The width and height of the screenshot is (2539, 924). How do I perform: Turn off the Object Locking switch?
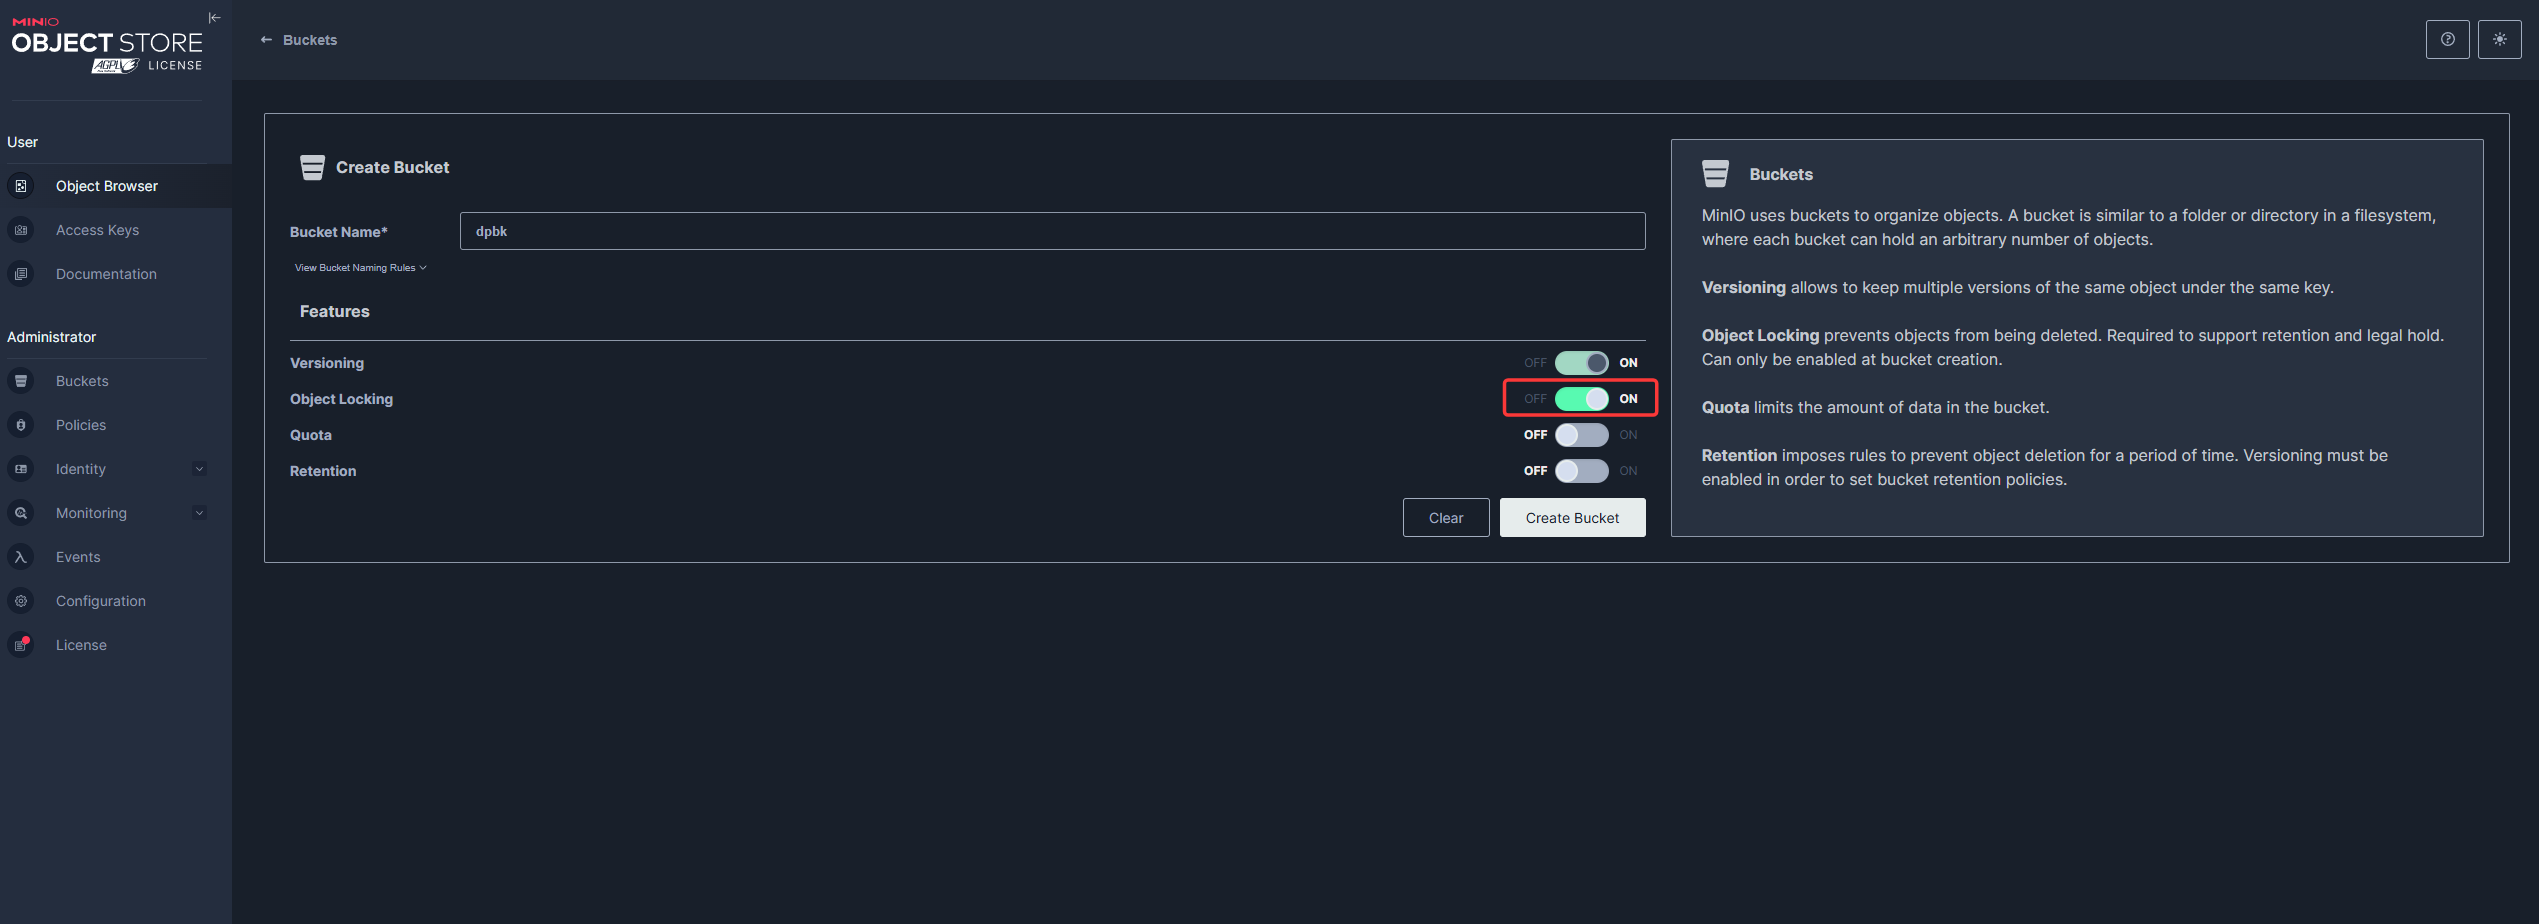click(1581, 399)
